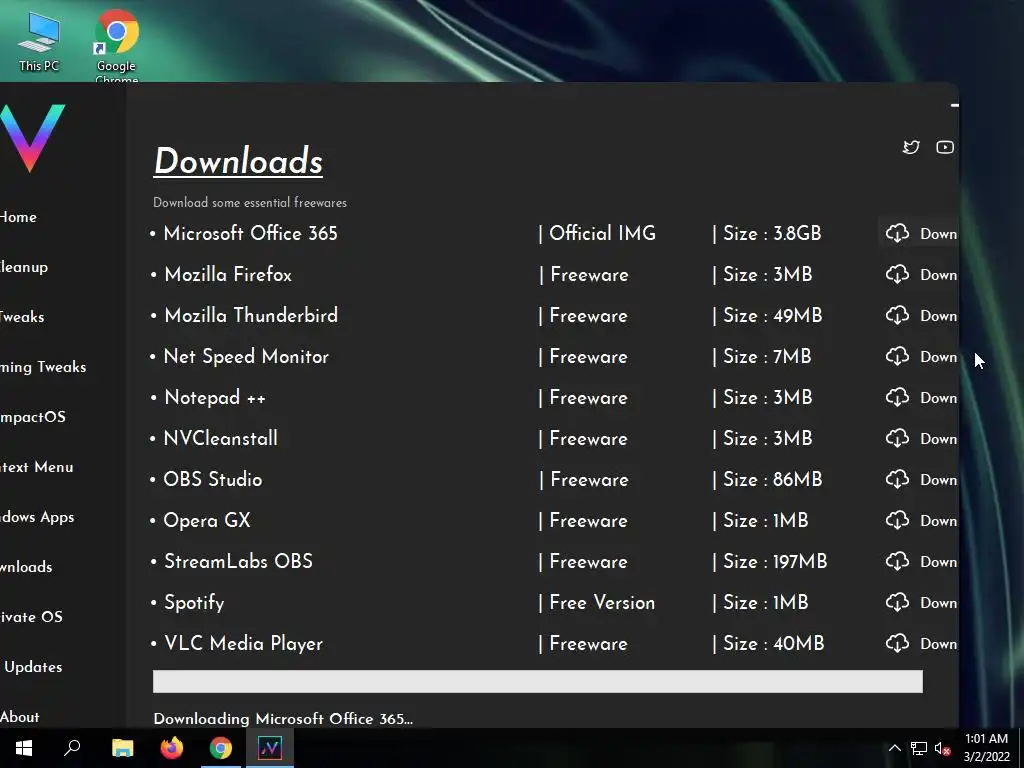Image resolution: width=1024 pixels, height=768 pixels.
Task: Show hidden system tray icons
Action: tap(895, 748)
